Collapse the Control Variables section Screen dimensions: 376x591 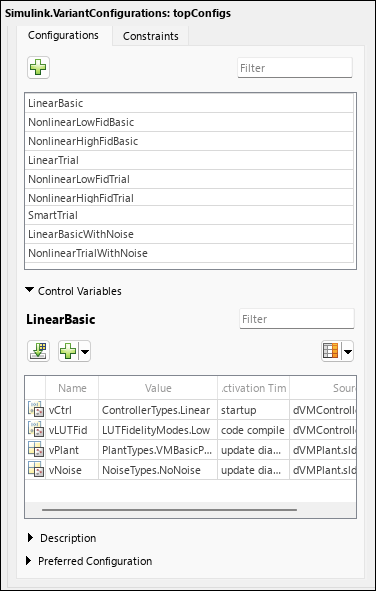coord(29,291)
